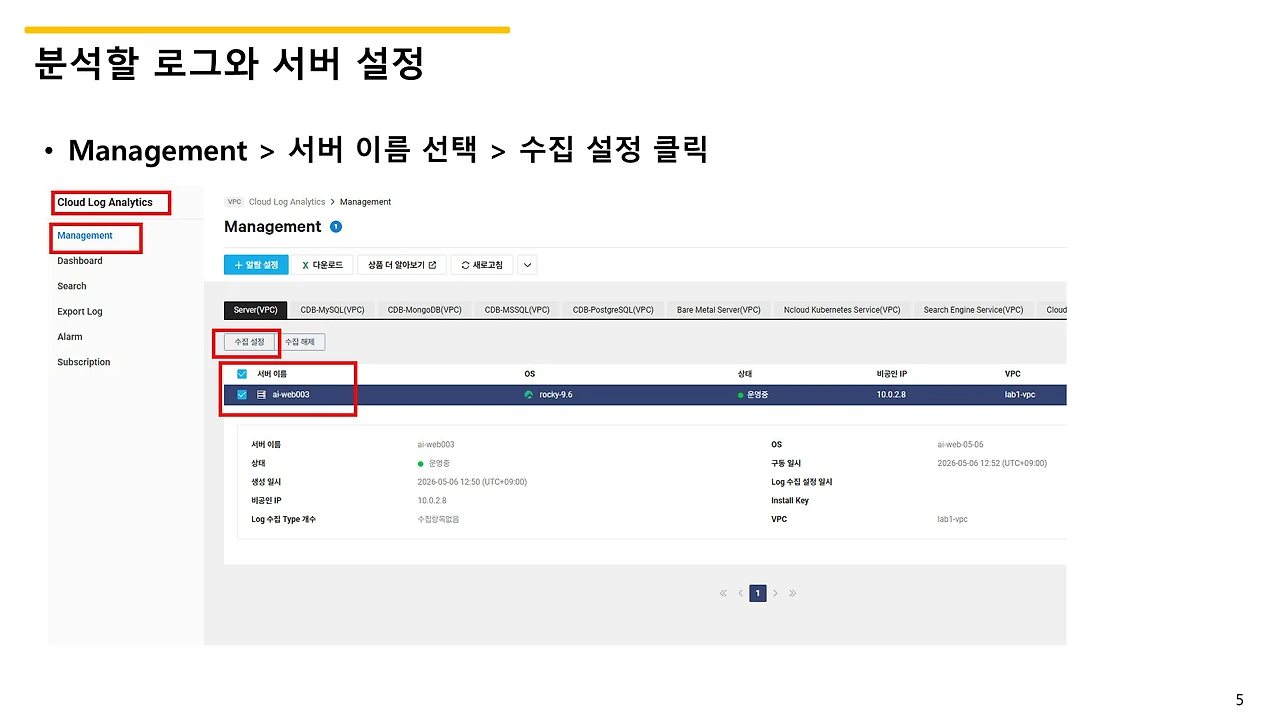Click the OS column header
This screenshot has height=720, width=1280.
[x=529, y=374]
